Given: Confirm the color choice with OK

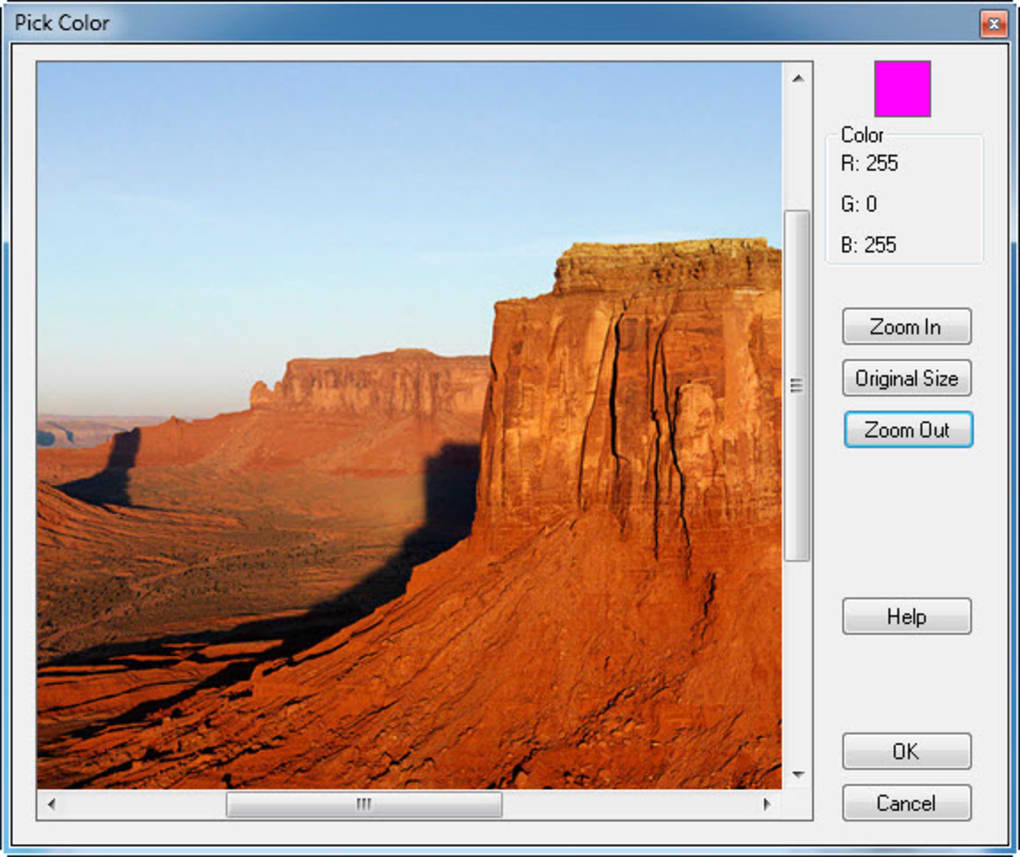Looking at the screenshot, I should click(906, 751).
